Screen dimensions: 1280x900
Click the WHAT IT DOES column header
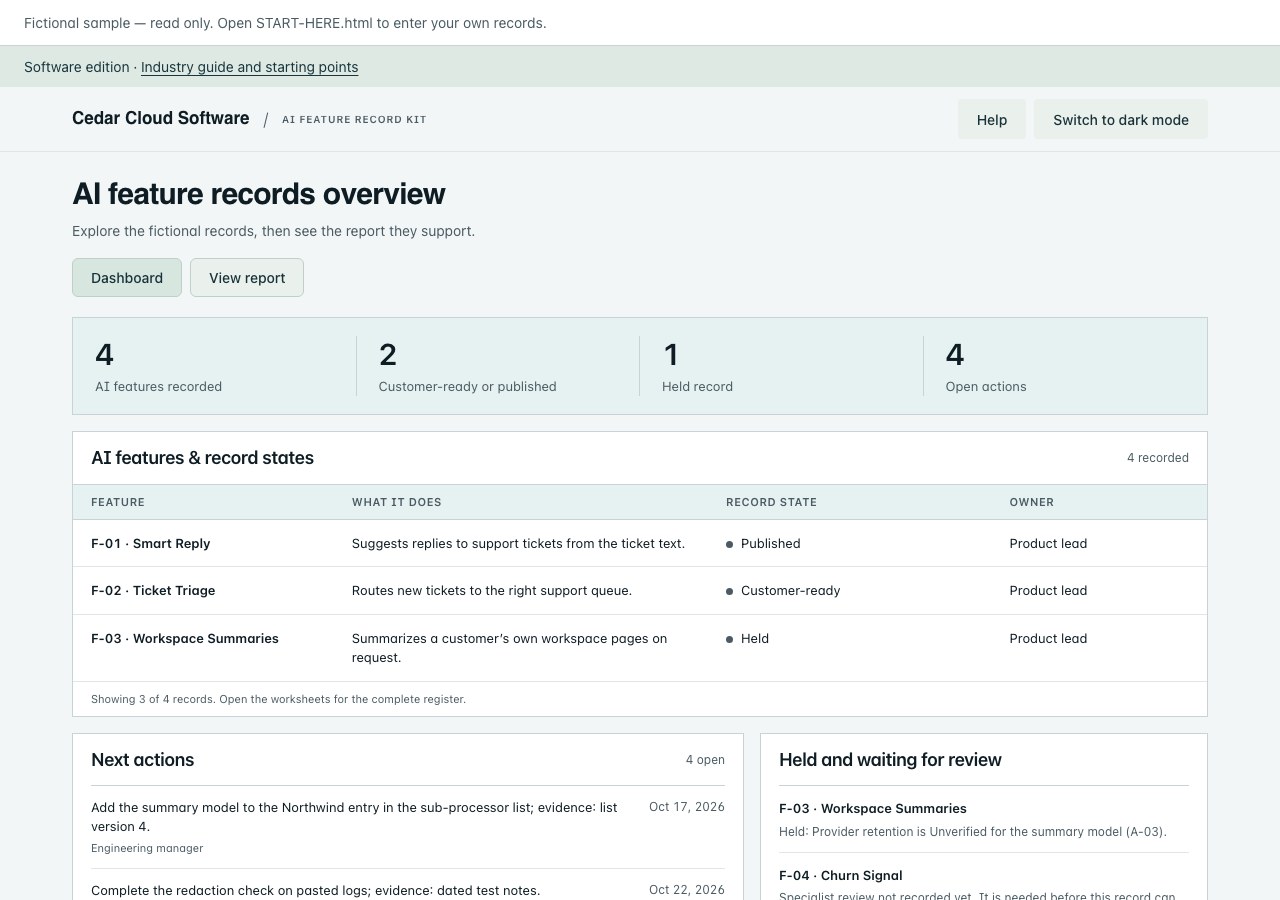coord(397,502)
